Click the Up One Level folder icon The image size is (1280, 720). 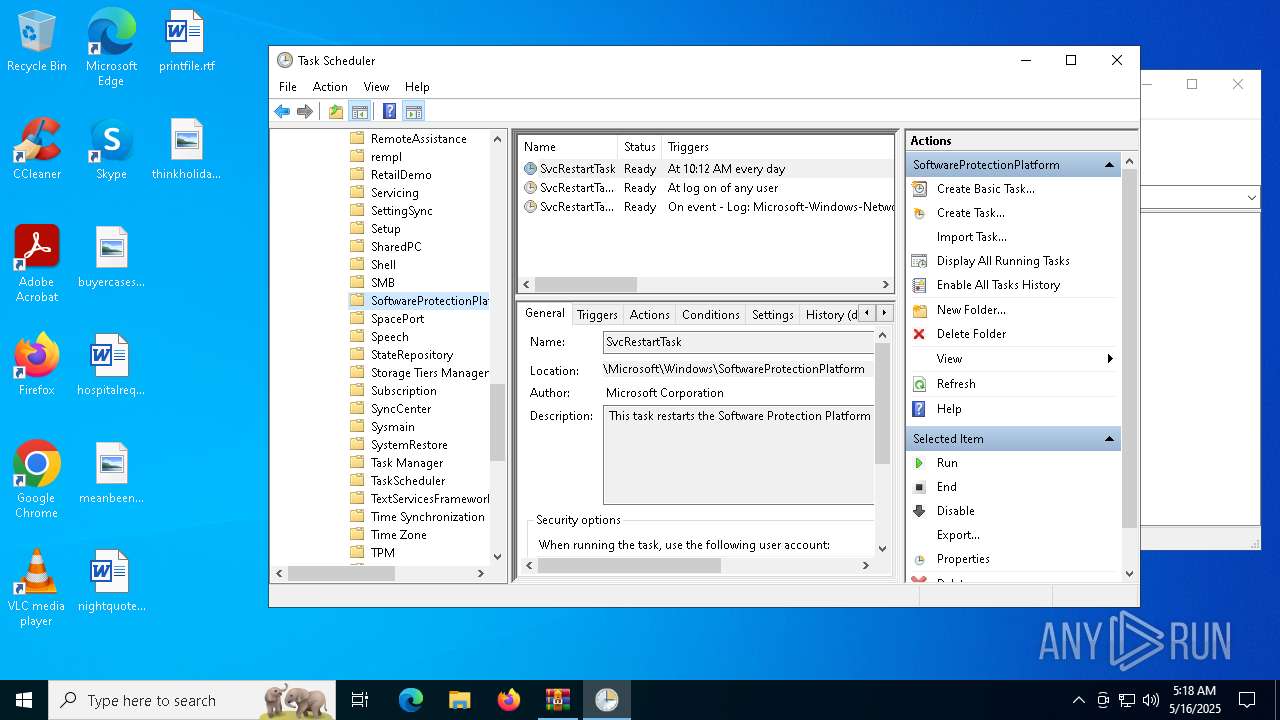[x=336, y=111]
